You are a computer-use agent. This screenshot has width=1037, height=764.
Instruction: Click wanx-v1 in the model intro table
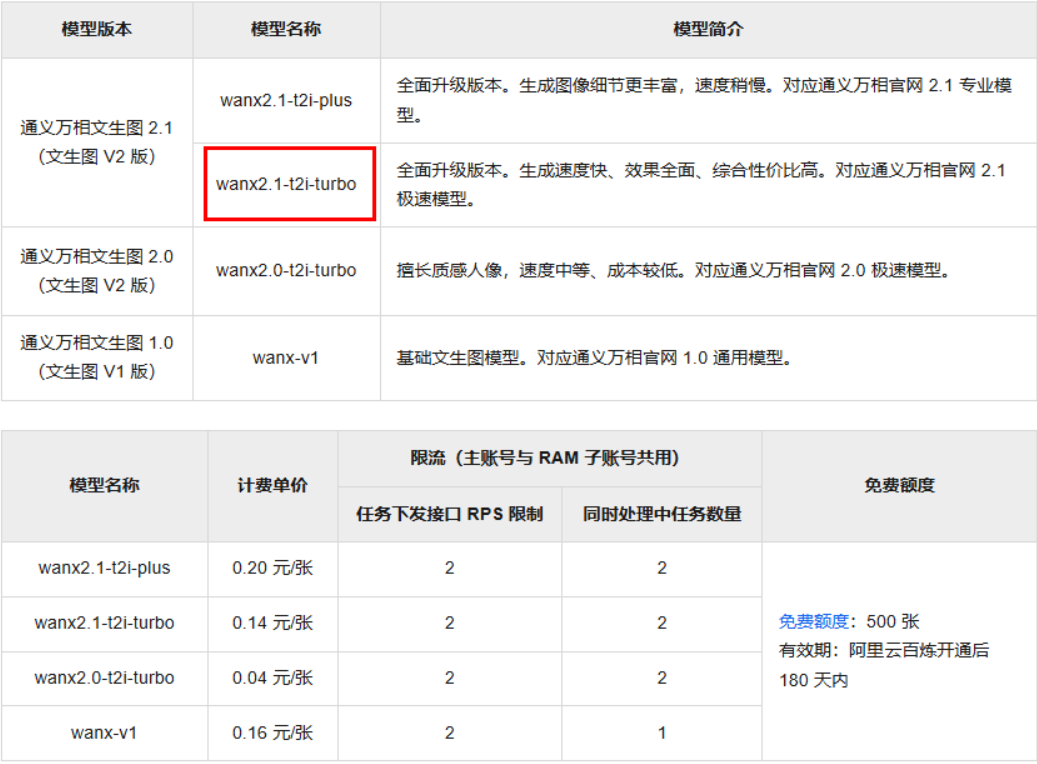point(286,357)
